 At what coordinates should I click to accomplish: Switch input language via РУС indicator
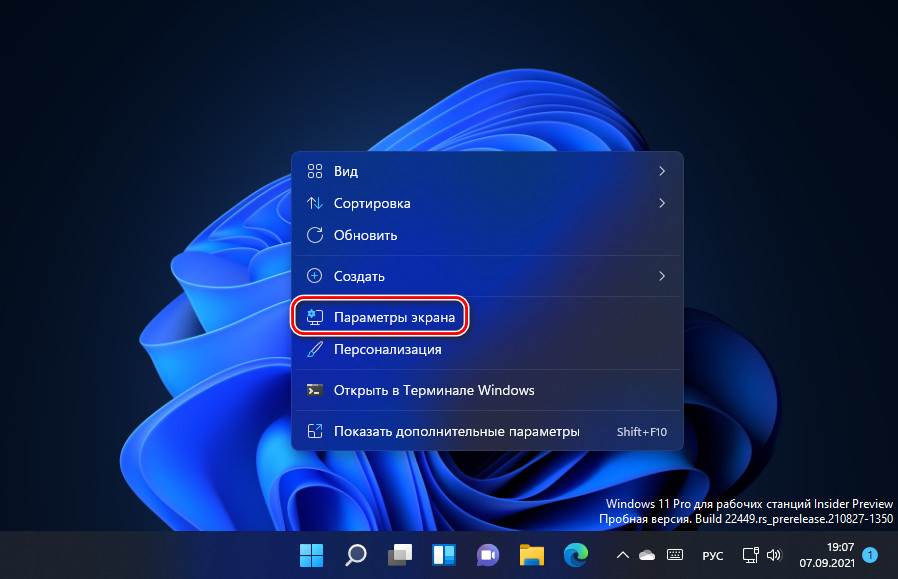click(712, 556)
